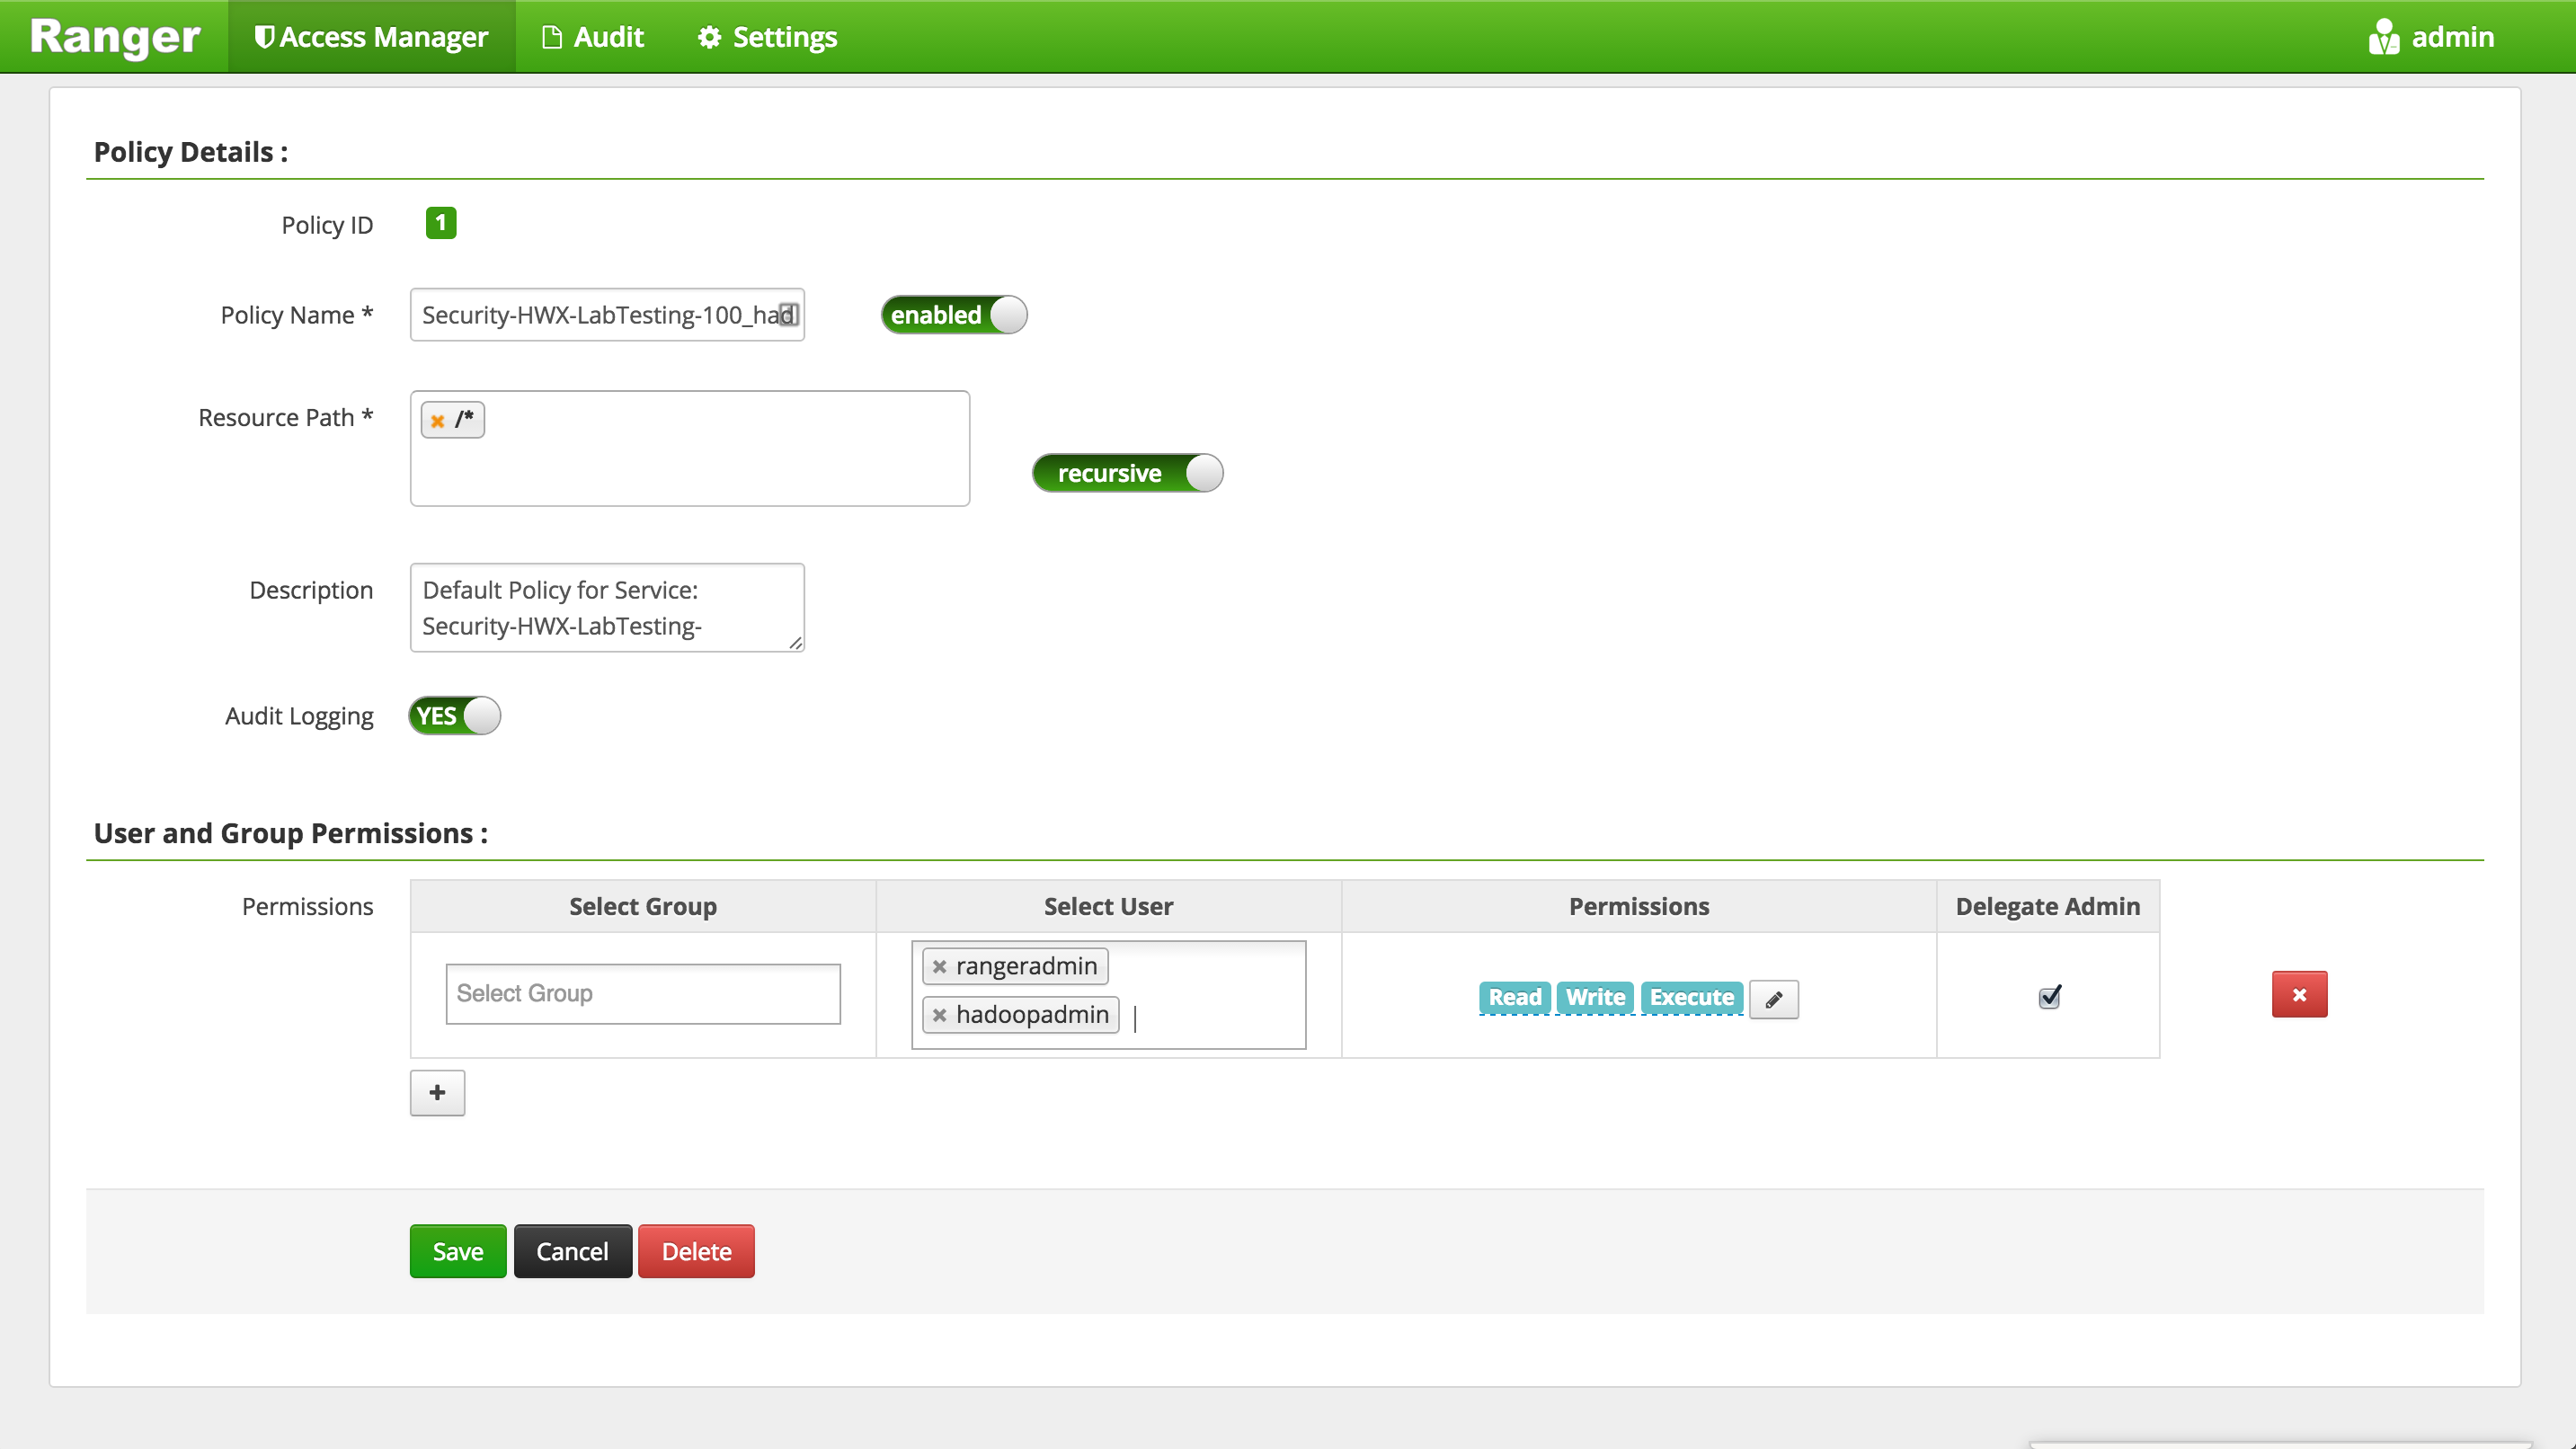Screen dimensions: 2576x1449
Task: Edit the Description text area
Action: [x=607, y=608]
